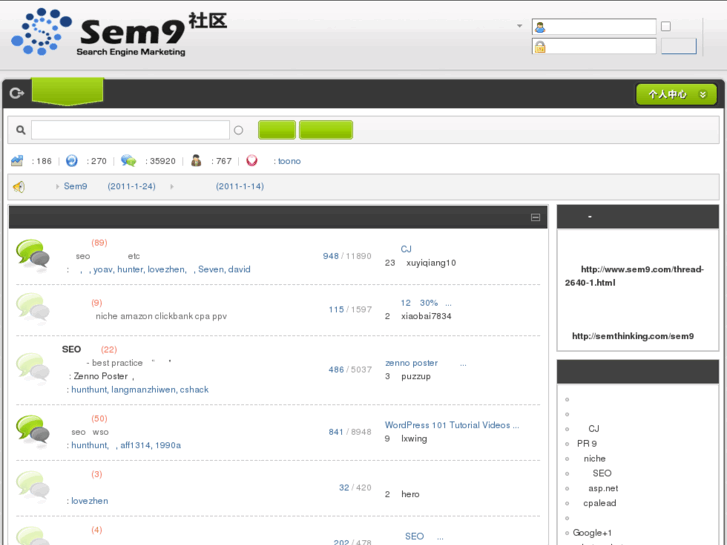Open the SEO board title

click(71, 349)
